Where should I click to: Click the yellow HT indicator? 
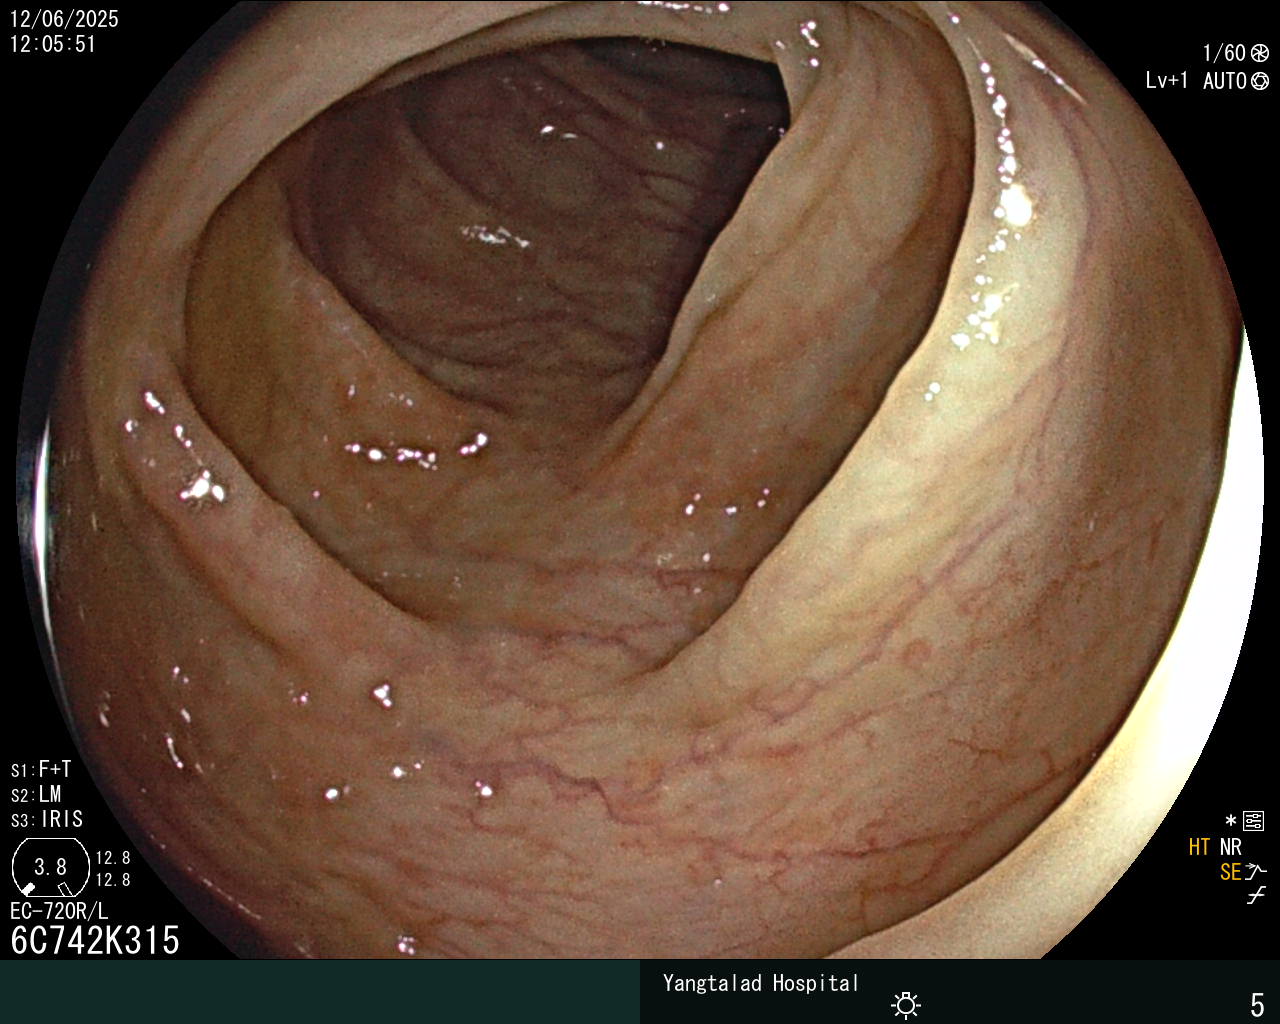coord(1199,847)
